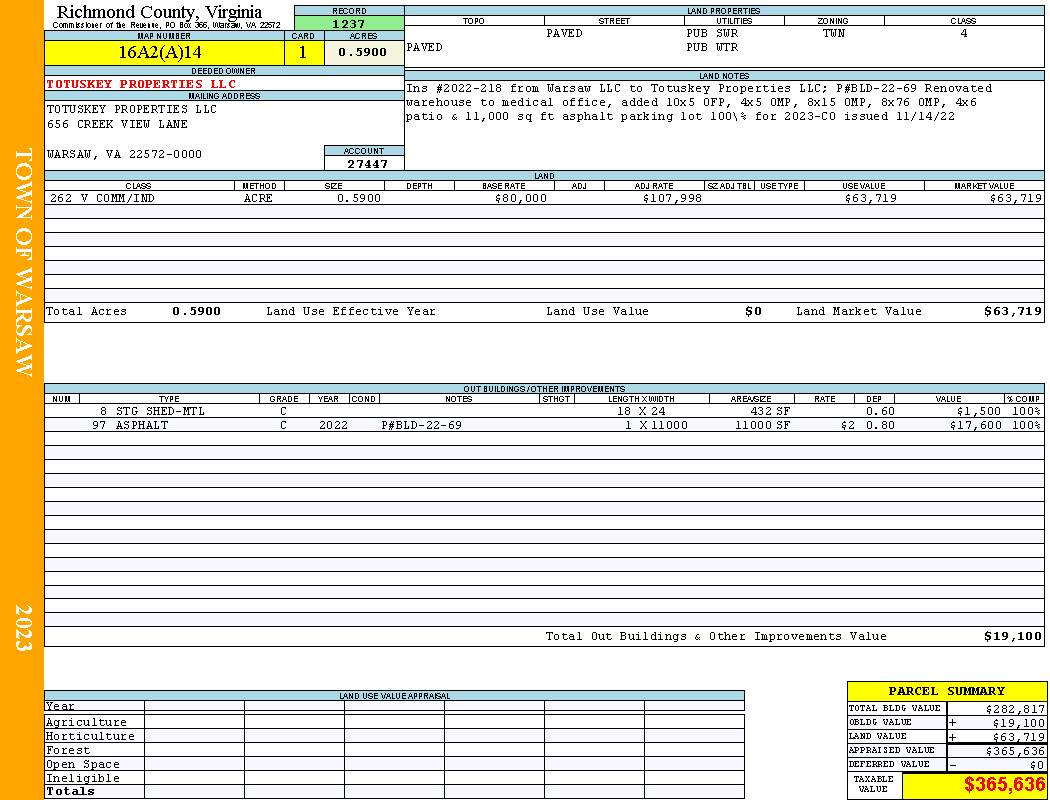Click the card number 1 field
This screenshot has width=1050, height=800.
tap(303, 52)
